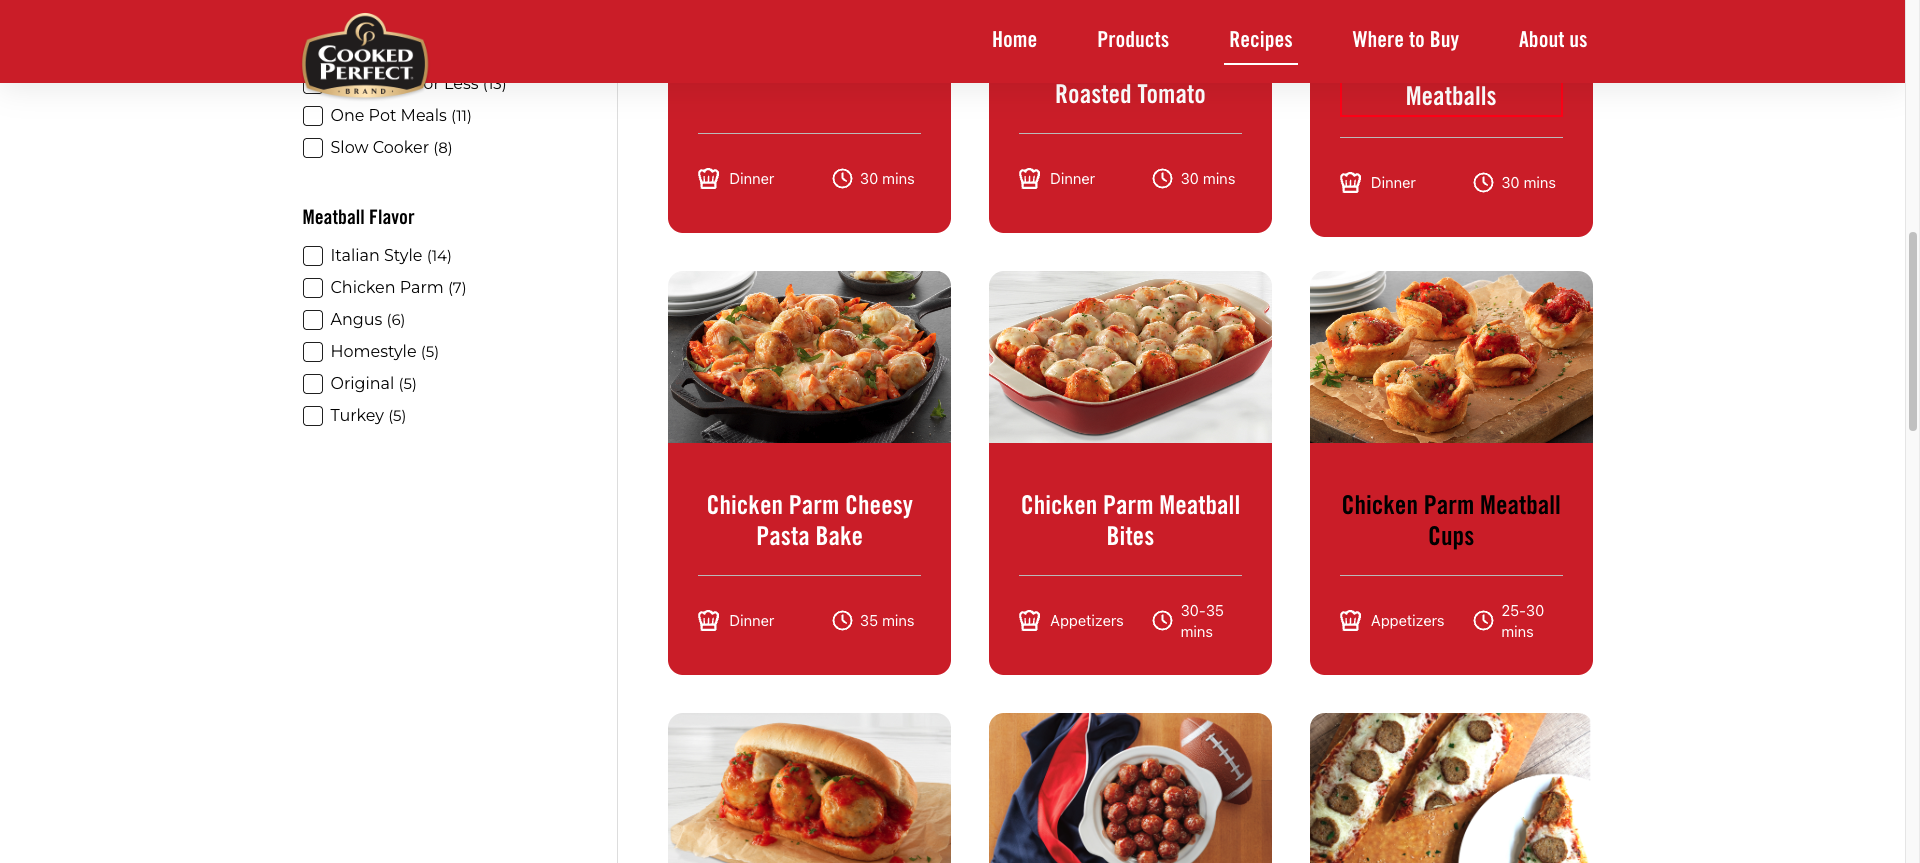Image resolution: width=1920 pixels, height=863 pixels.
Task: Click chef hat icon on Roasted Tomato card
Action: click(1029, 179)
